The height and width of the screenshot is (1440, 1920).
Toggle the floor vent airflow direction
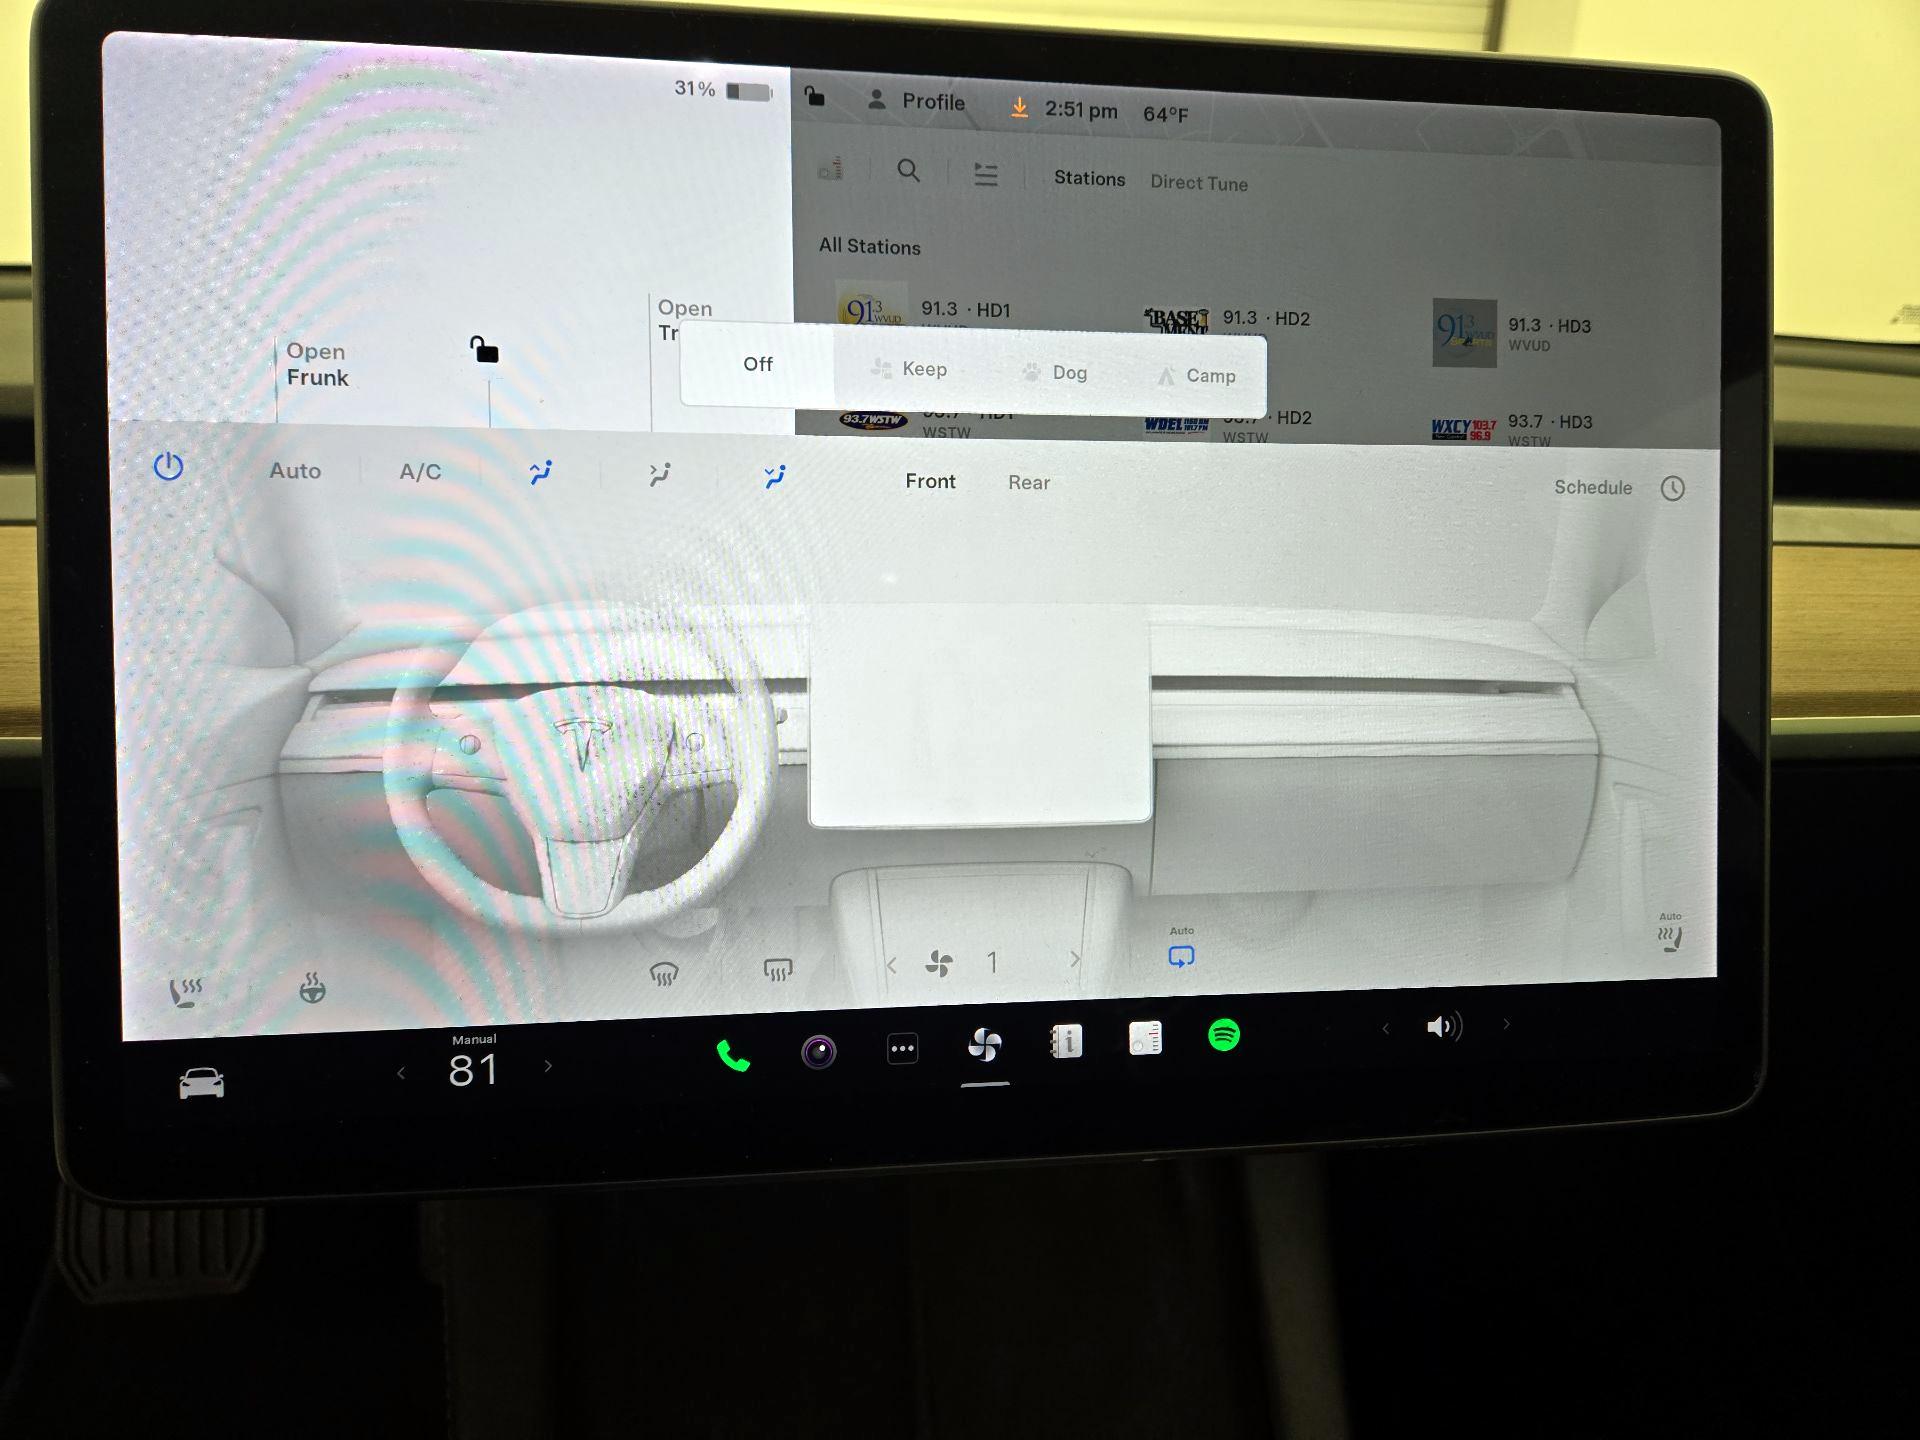click(775, 477)
